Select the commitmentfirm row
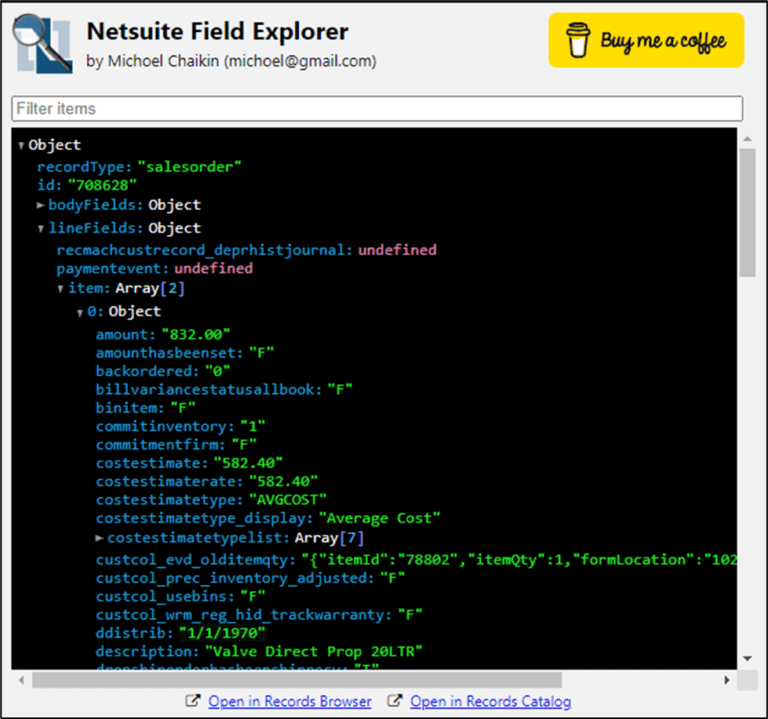 click(176, 445)
